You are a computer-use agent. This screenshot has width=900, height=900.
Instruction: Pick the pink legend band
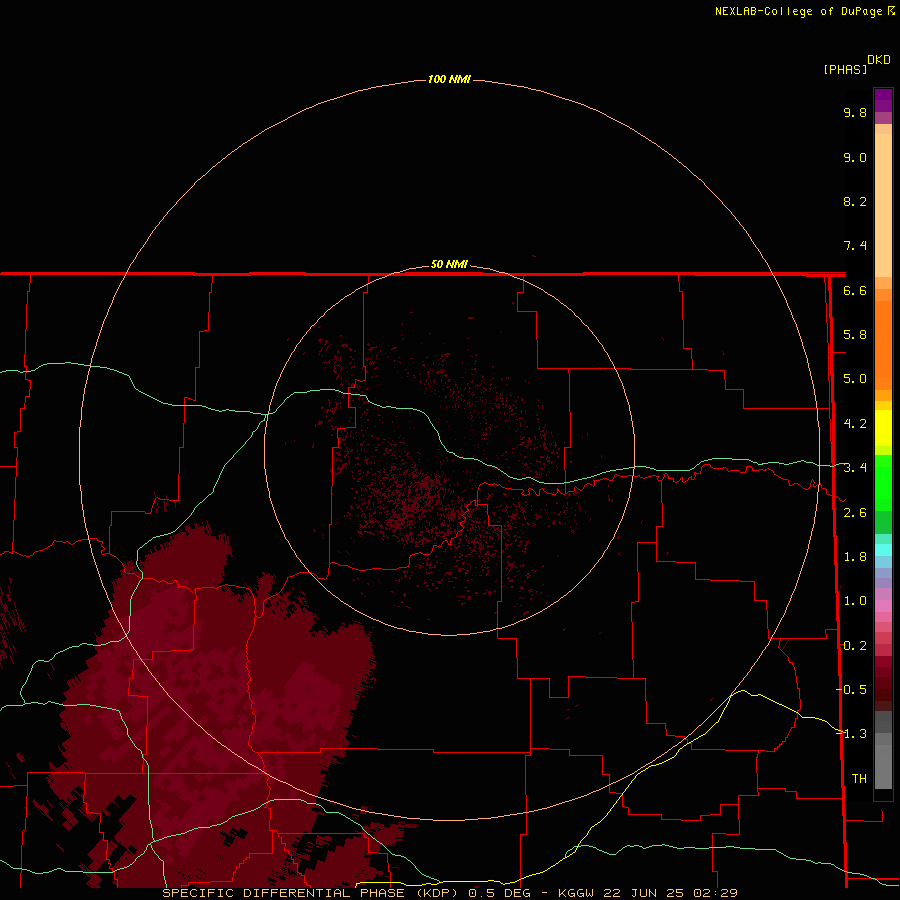(x=883, y=606)
